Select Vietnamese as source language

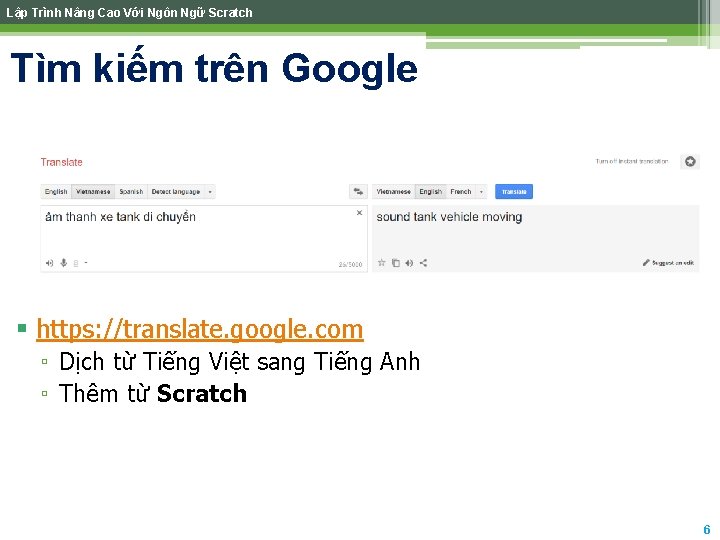(93, 191)
